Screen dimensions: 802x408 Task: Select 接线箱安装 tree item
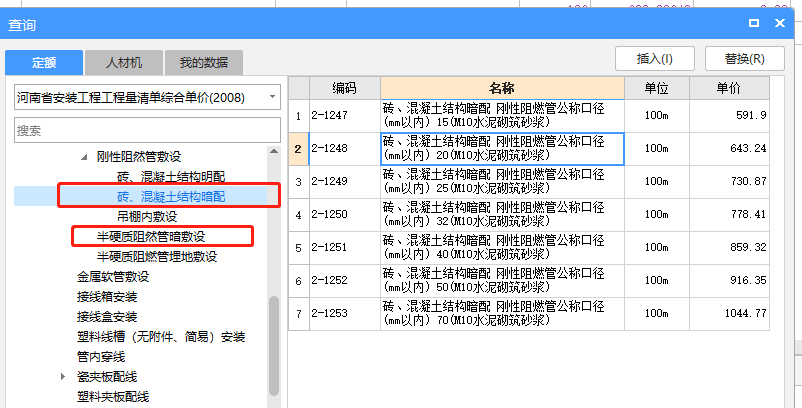pos(107,297)
